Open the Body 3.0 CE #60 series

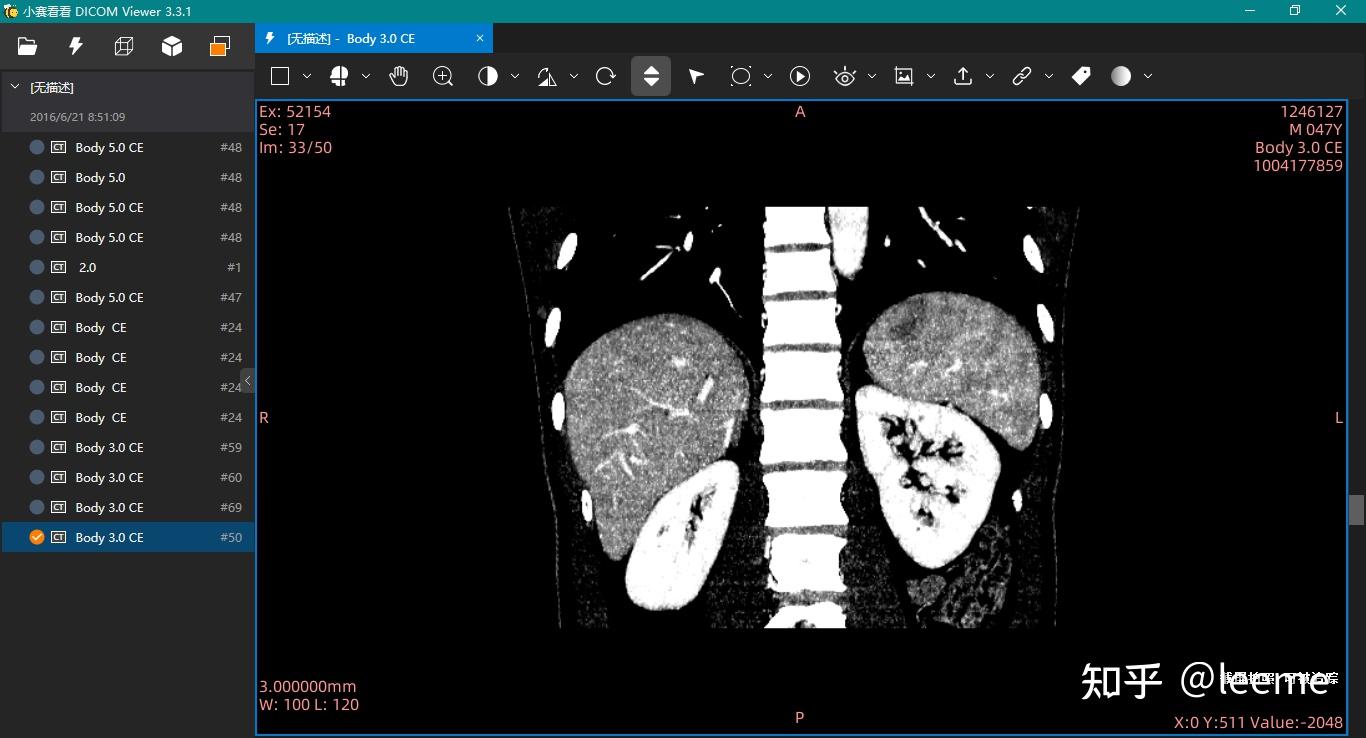pyautogui.click(x=127, y=477)
